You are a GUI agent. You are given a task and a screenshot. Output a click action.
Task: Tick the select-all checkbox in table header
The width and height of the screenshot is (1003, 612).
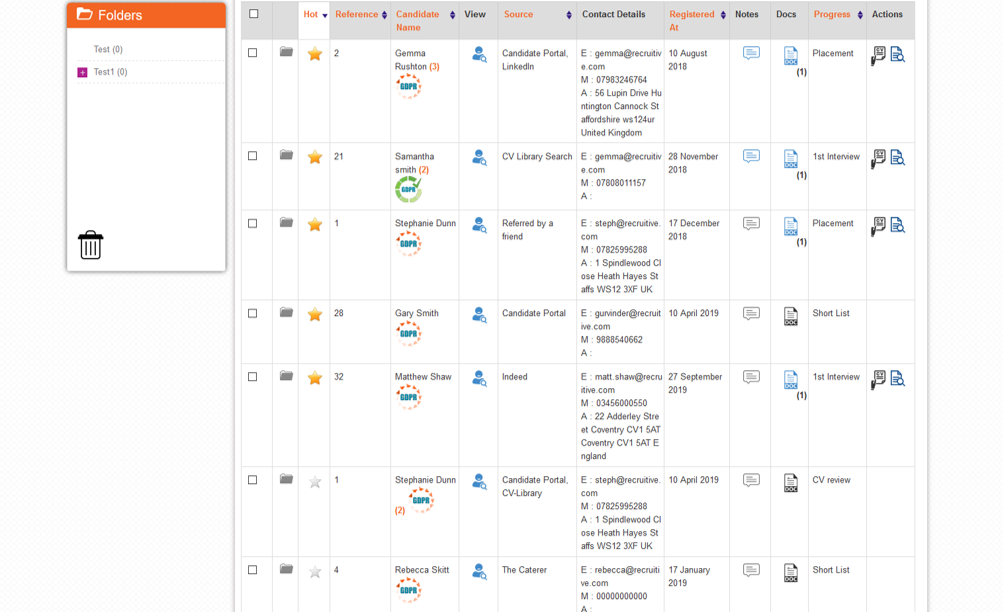pyautogui.click(x=254, y=13)
